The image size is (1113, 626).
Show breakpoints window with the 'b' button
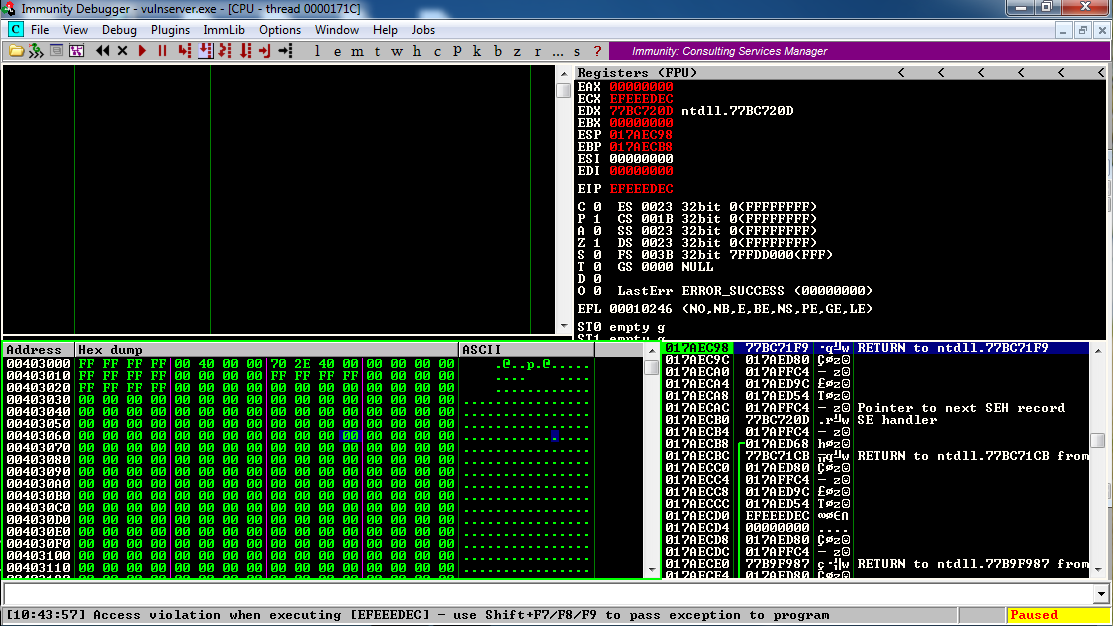[x=497, y=51]
